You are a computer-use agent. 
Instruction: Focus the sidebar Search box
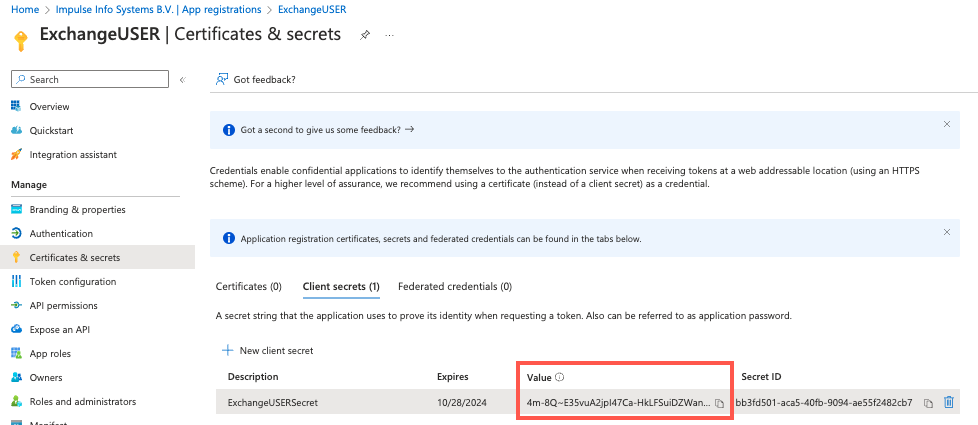90,79
